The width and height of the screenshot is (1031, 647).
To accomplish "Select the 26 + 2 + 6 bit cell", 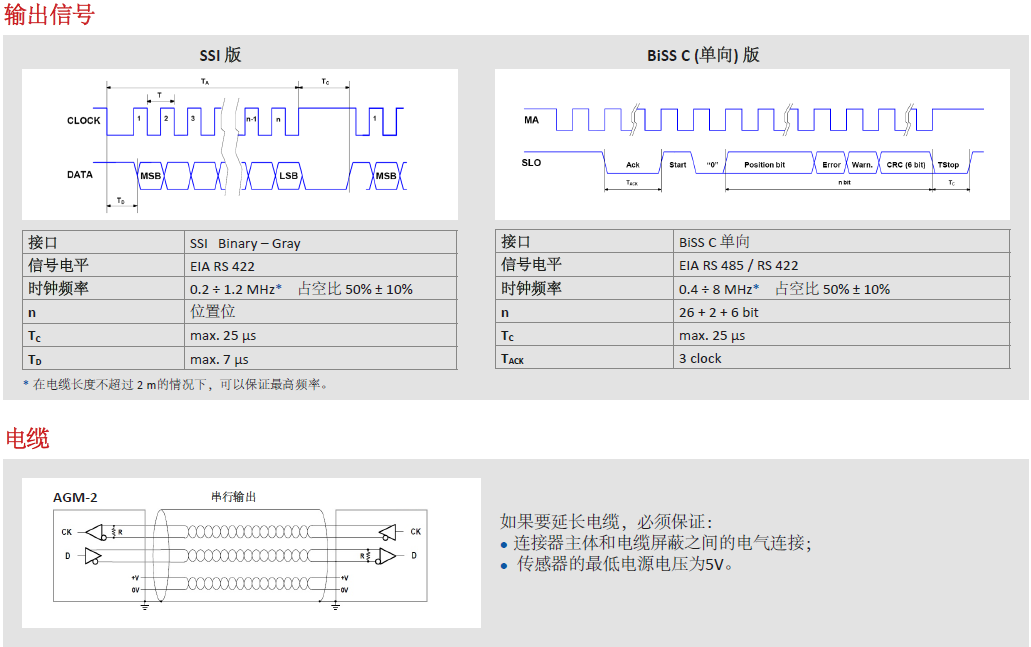I will 718,312.
